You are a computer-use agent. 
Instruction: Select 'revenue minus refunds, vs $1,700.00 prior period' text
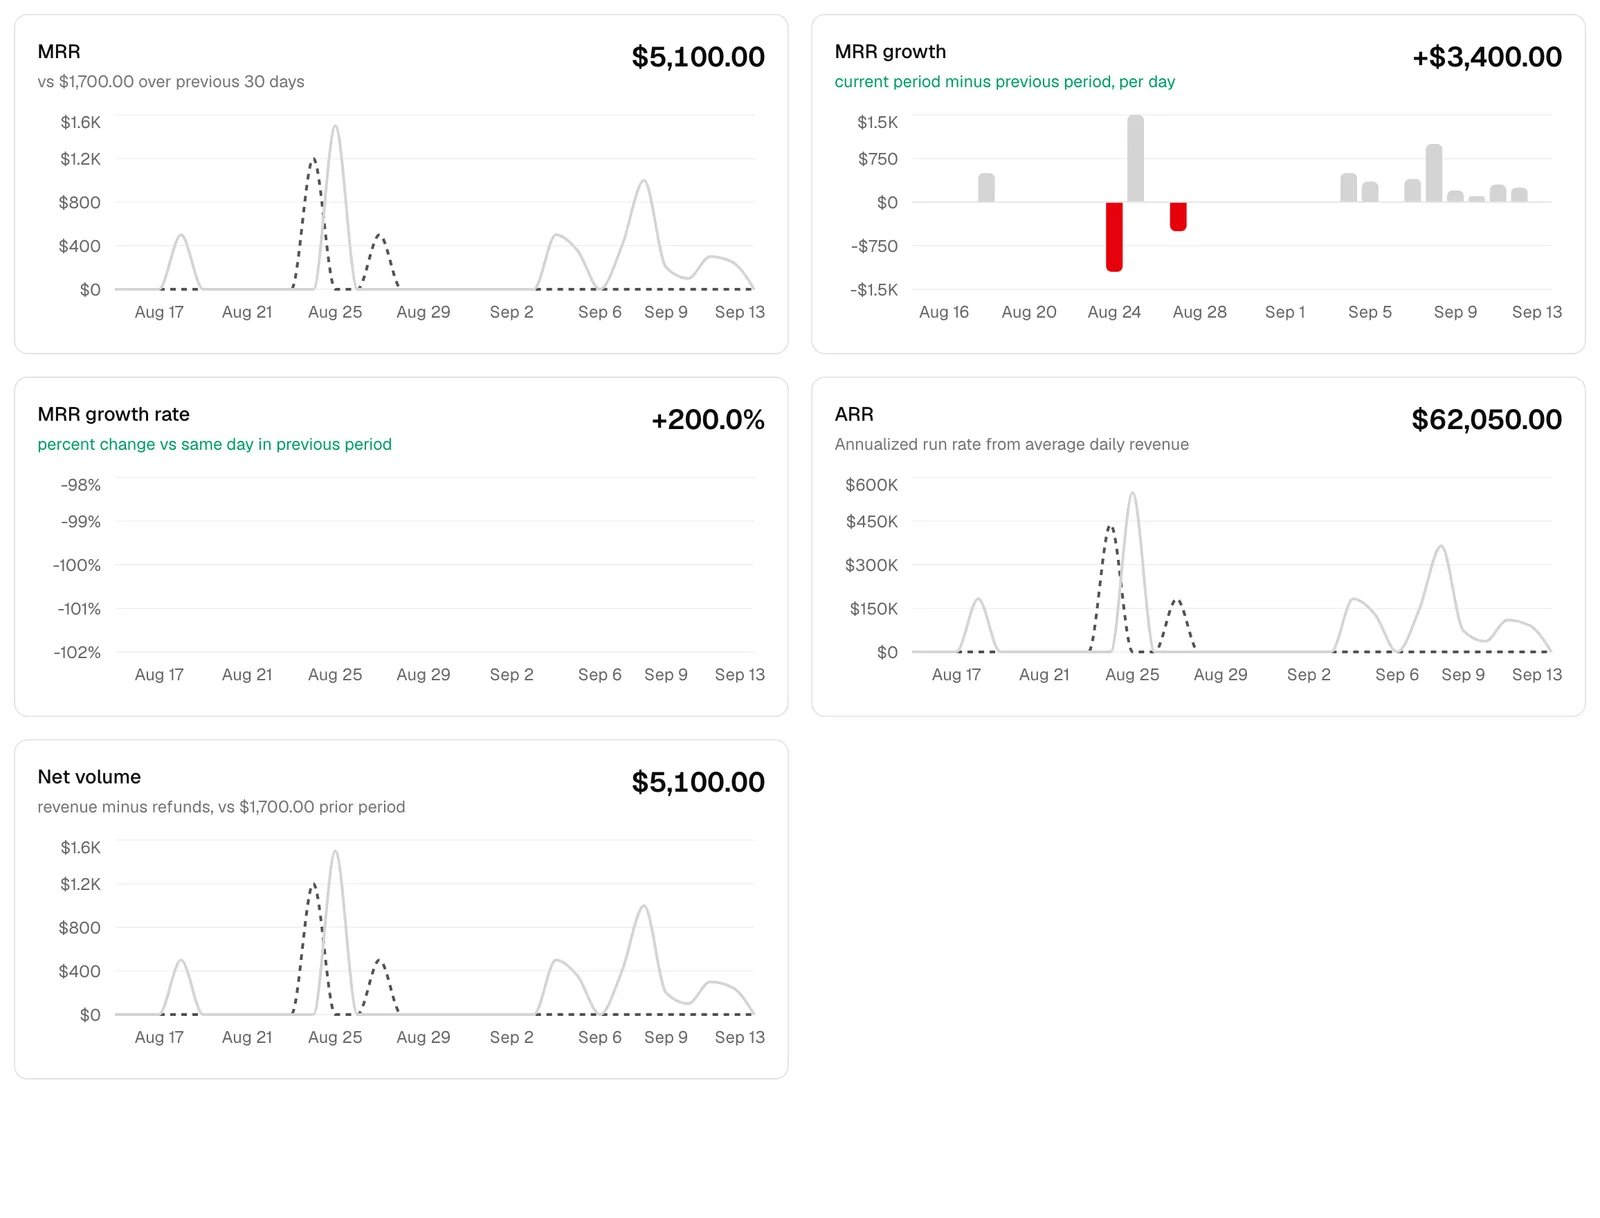point(221,807)
